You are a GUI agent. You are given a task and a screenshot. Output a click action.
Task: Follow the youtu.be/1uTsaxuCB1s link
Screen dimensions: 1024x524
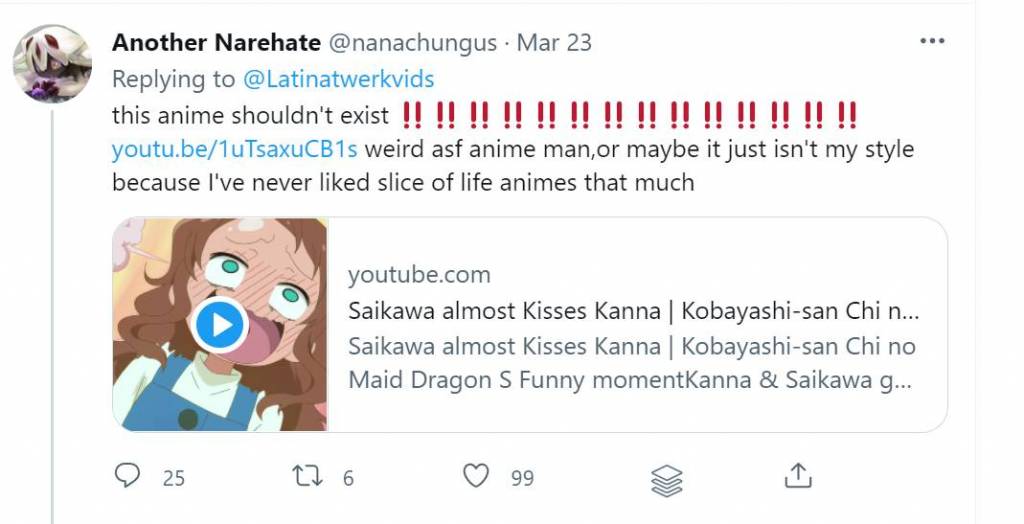point(234,150)
